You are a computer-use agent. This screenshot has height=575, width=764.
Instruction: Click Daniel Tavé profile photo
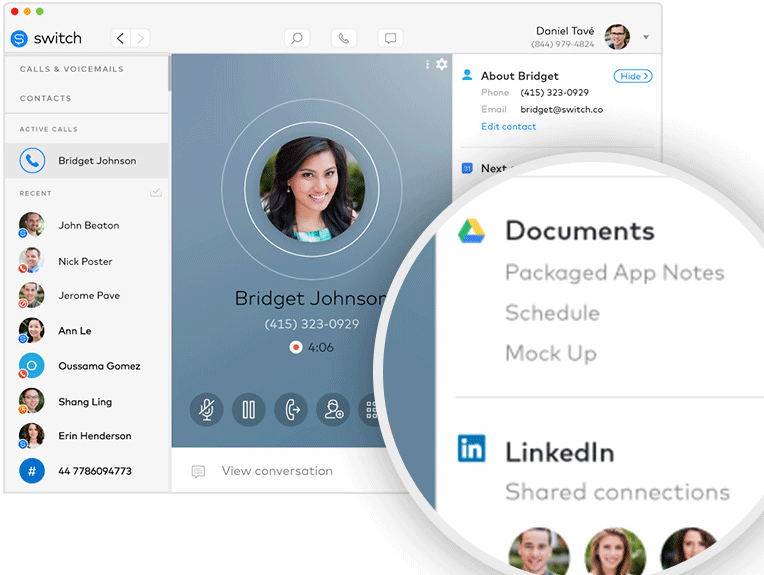click(x=617, y=37)
